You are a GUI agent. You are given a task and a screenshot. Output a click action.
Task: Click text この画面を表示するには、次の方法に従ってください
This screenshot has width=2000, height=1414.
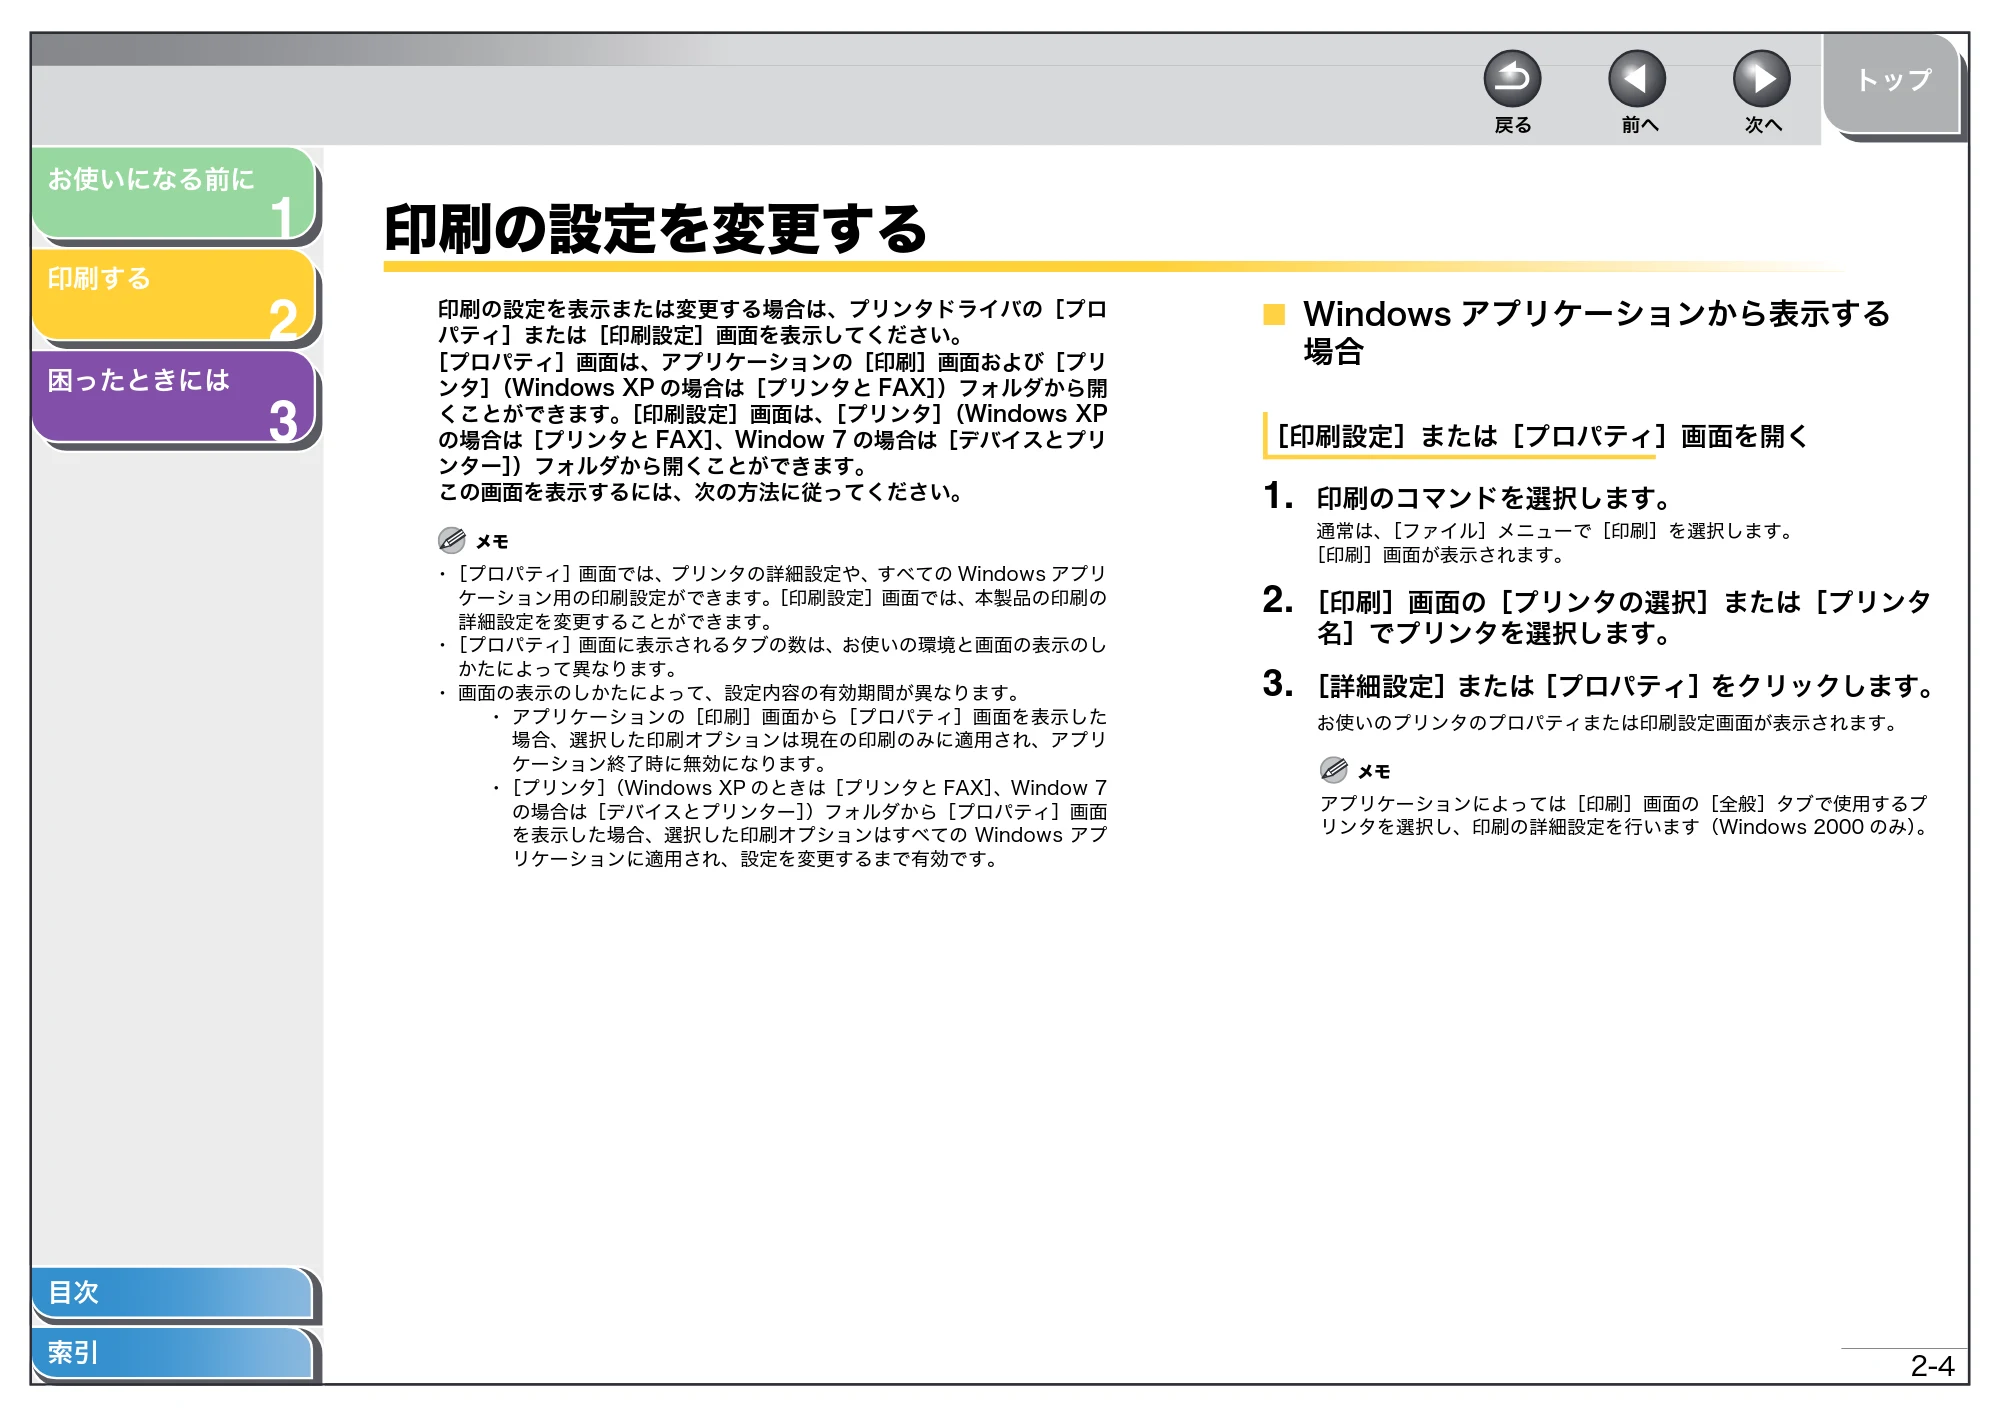click(x=701, y=492)
